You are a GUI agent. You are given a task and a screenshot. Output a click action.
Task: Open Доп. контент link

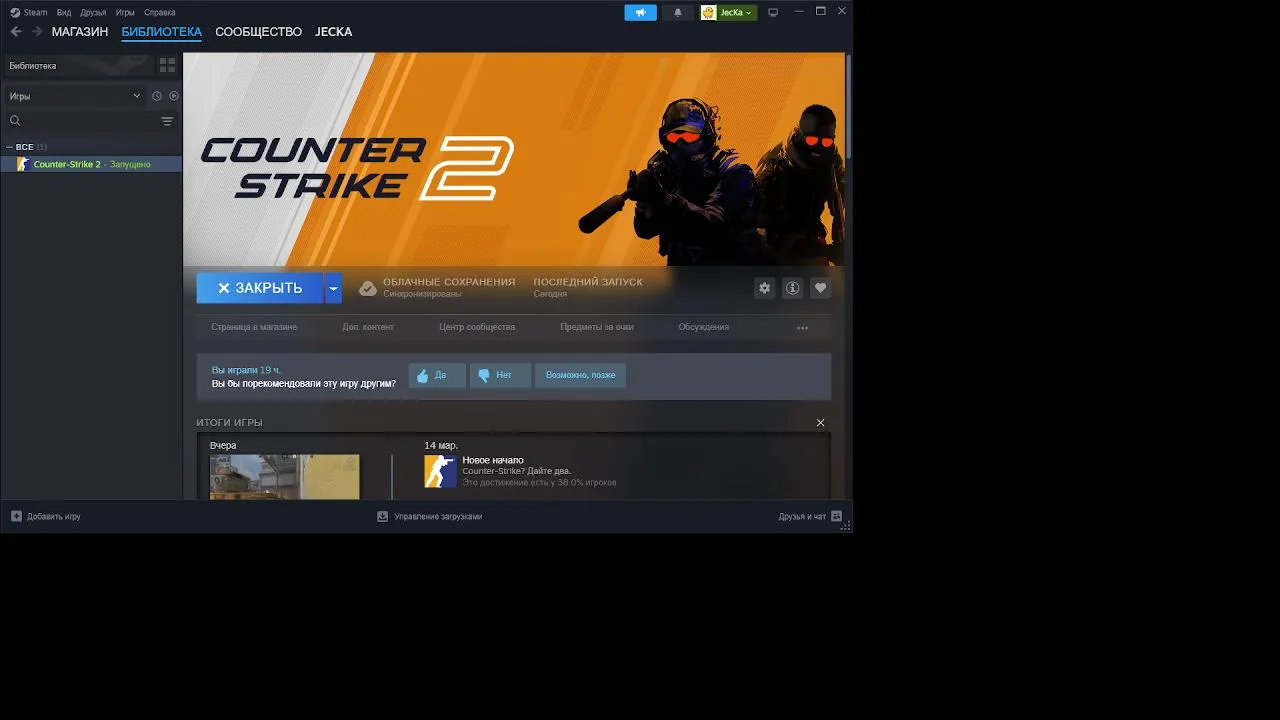click(368, 327)
